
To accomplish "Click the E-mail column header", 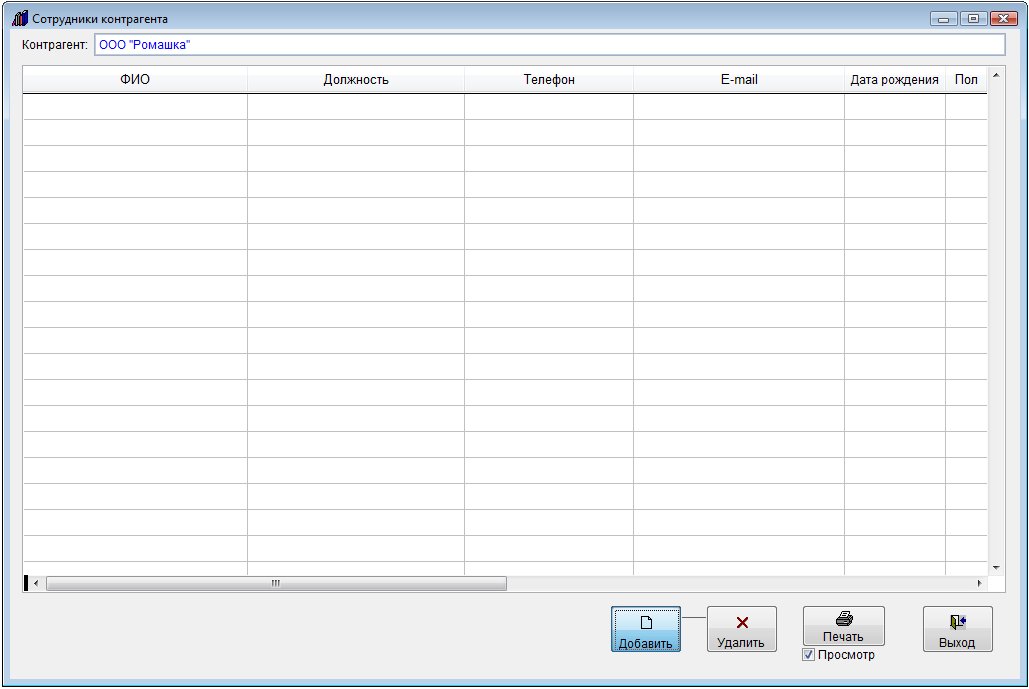I will click(739, 79).
